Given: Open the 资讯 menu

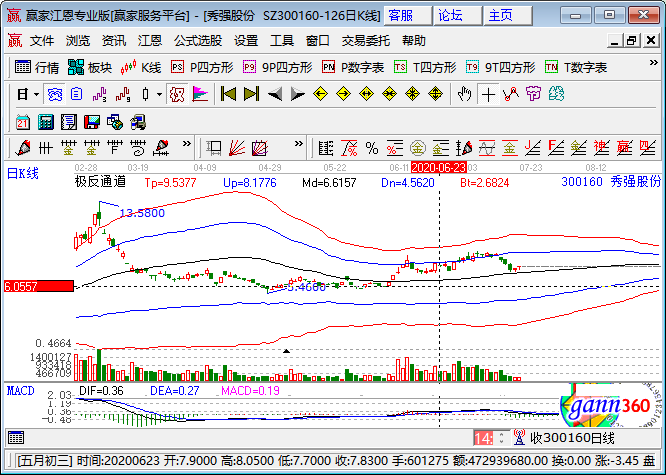Looking at the screenshot, I should (x=114, y=41).
